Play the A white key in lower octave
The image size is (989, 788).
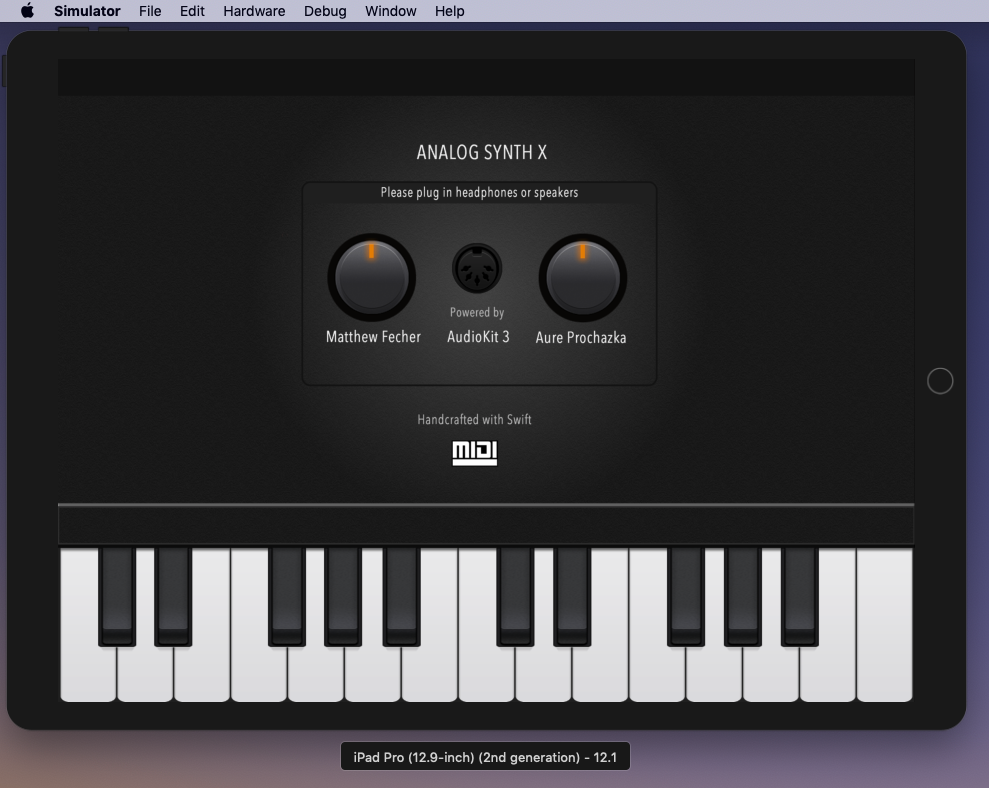click(x=372, y=672)
